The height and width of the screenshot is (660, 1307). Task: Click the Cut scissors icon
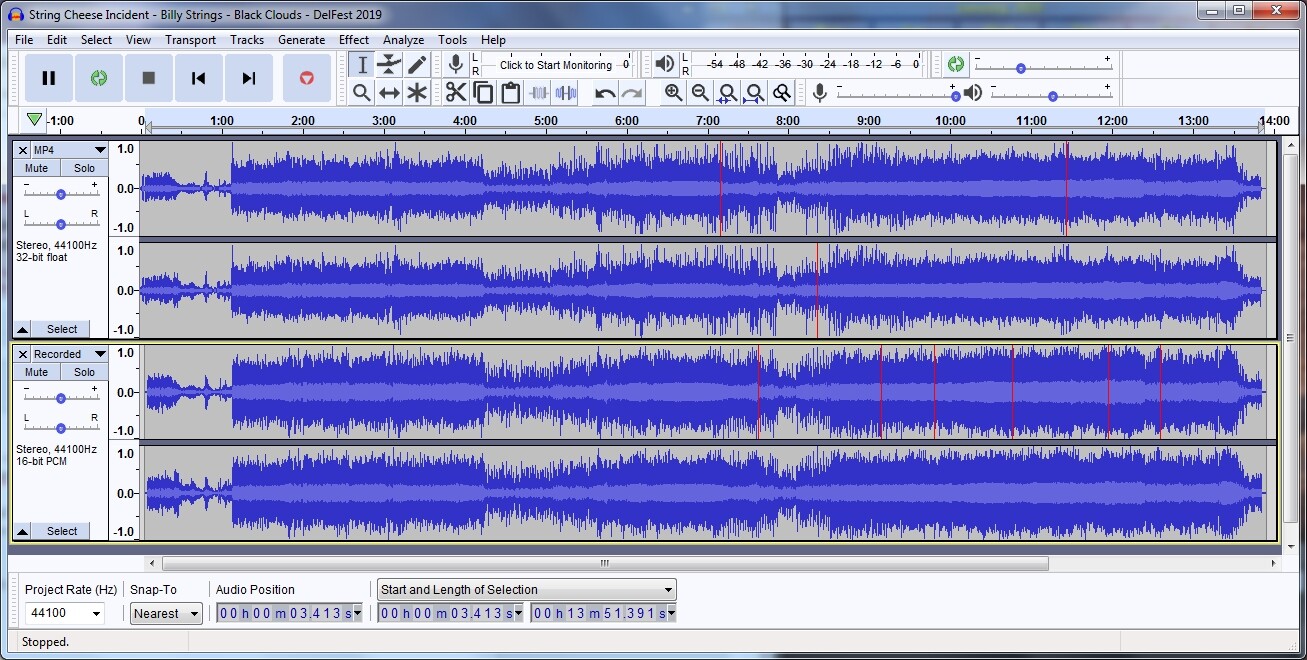click(456, 93)
